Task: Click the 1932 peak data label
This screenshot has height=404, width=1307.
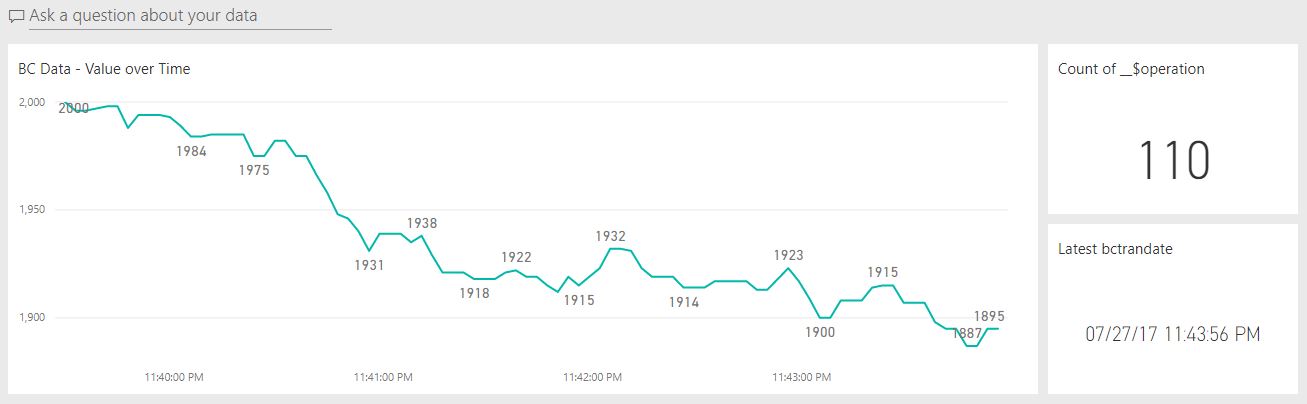Action: 610,236
